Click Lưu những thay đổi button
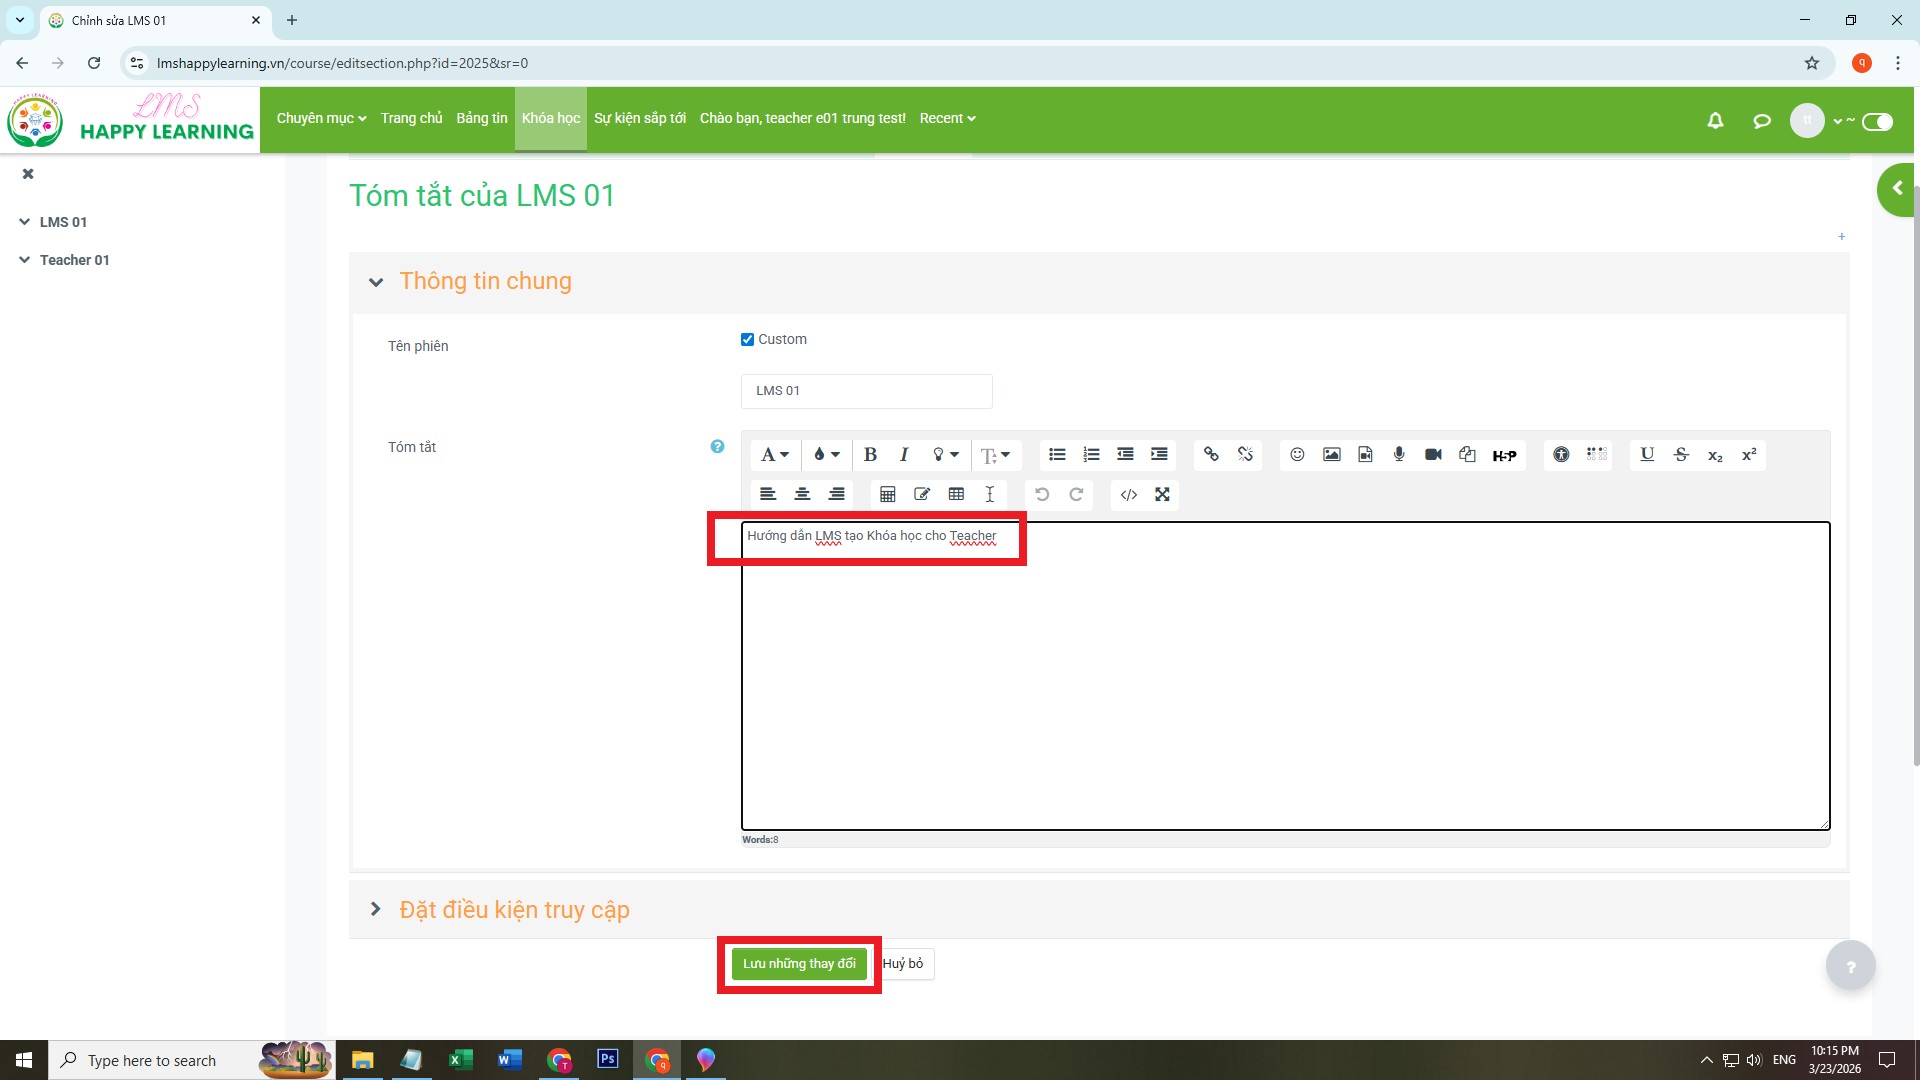This screenshot has width=1920, height=1080. 799,964
